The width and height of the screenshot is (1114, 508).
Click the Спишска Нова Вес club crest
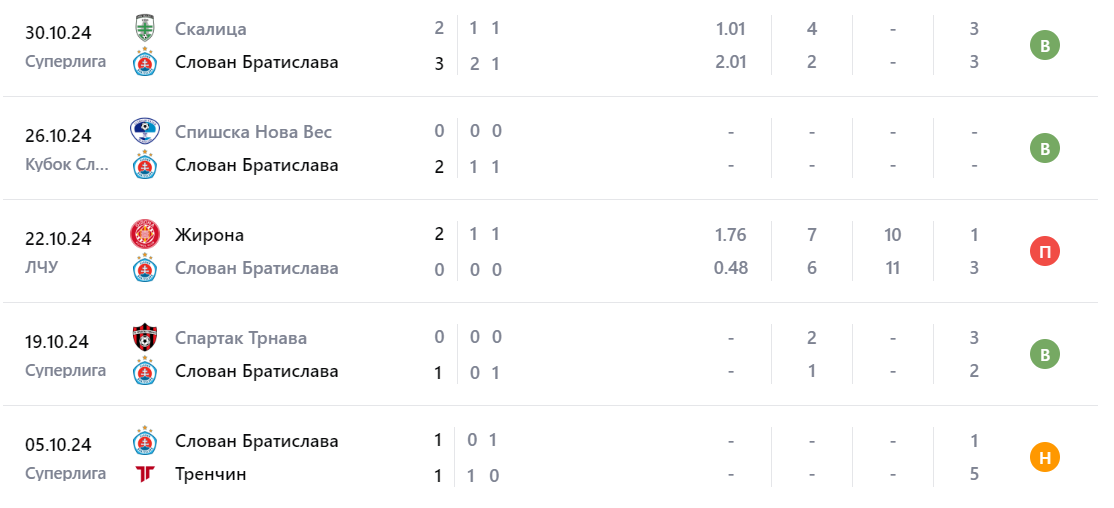pyautogui.click(x=145, y=132)
